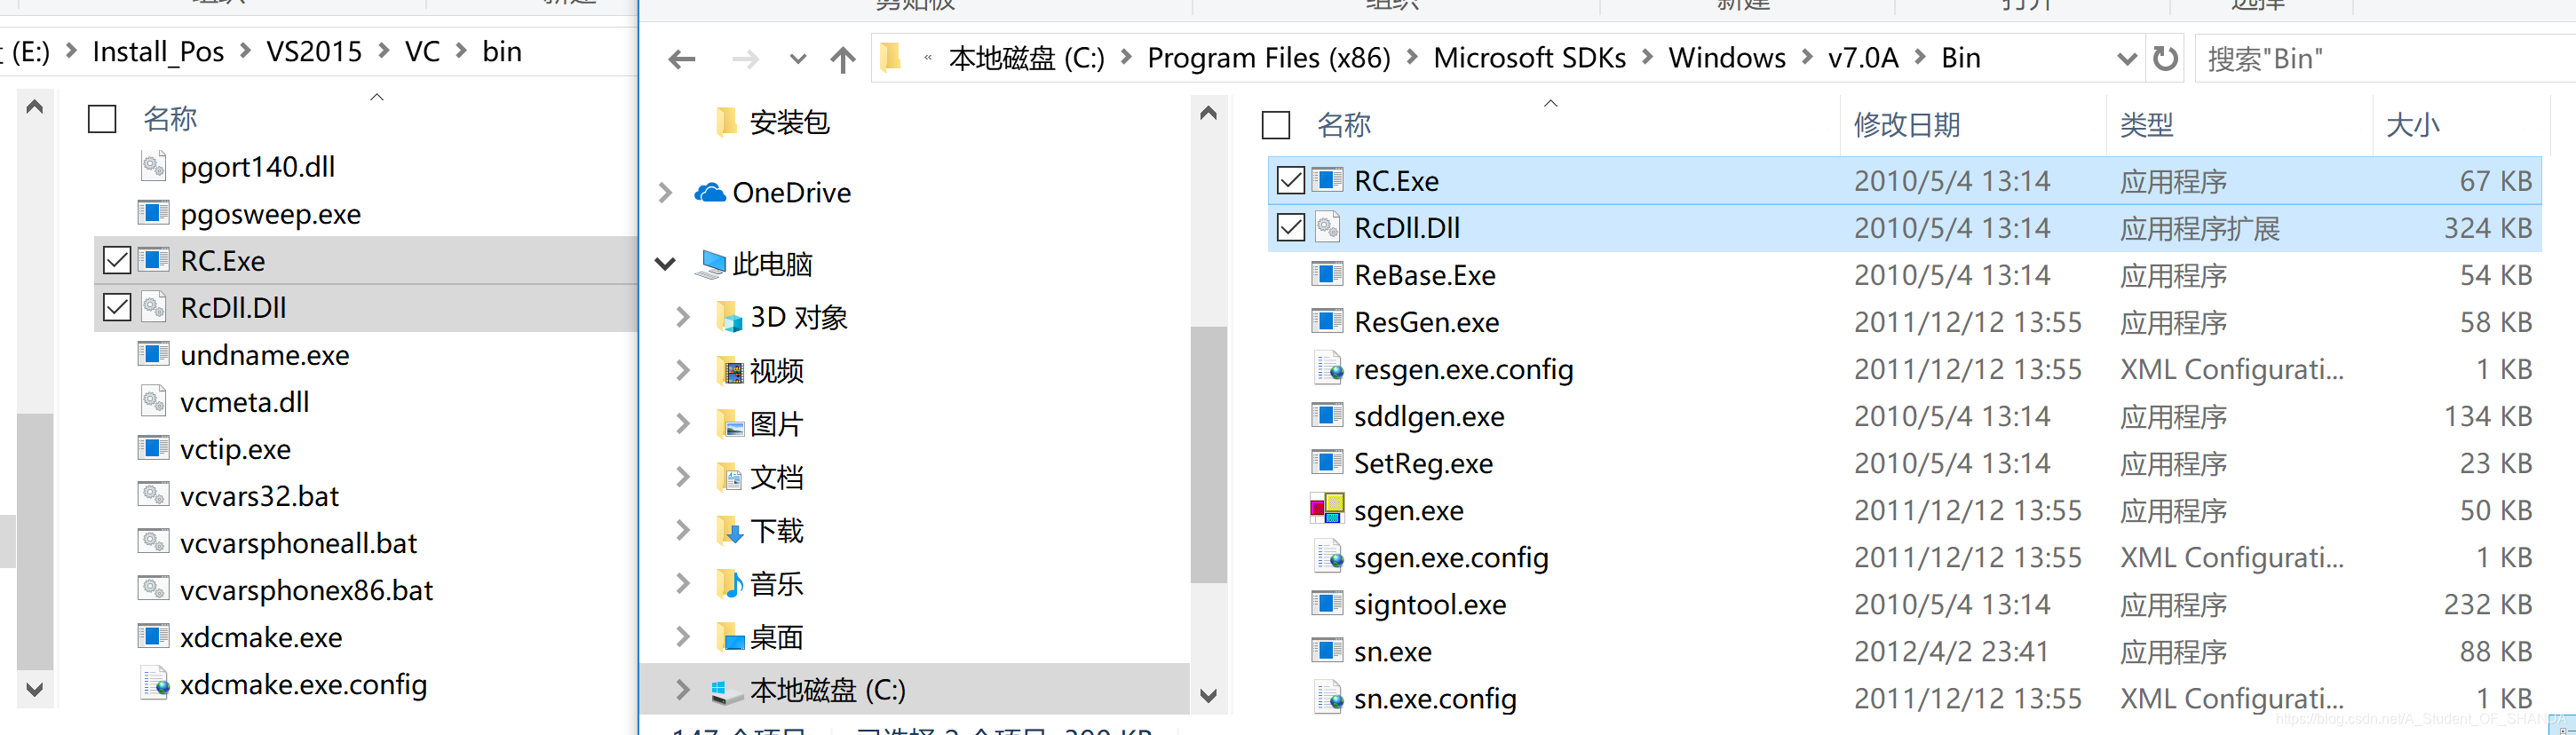
Task: Click the xdcmake.exe.config icon in the left window
Action: tap(155, 683)
